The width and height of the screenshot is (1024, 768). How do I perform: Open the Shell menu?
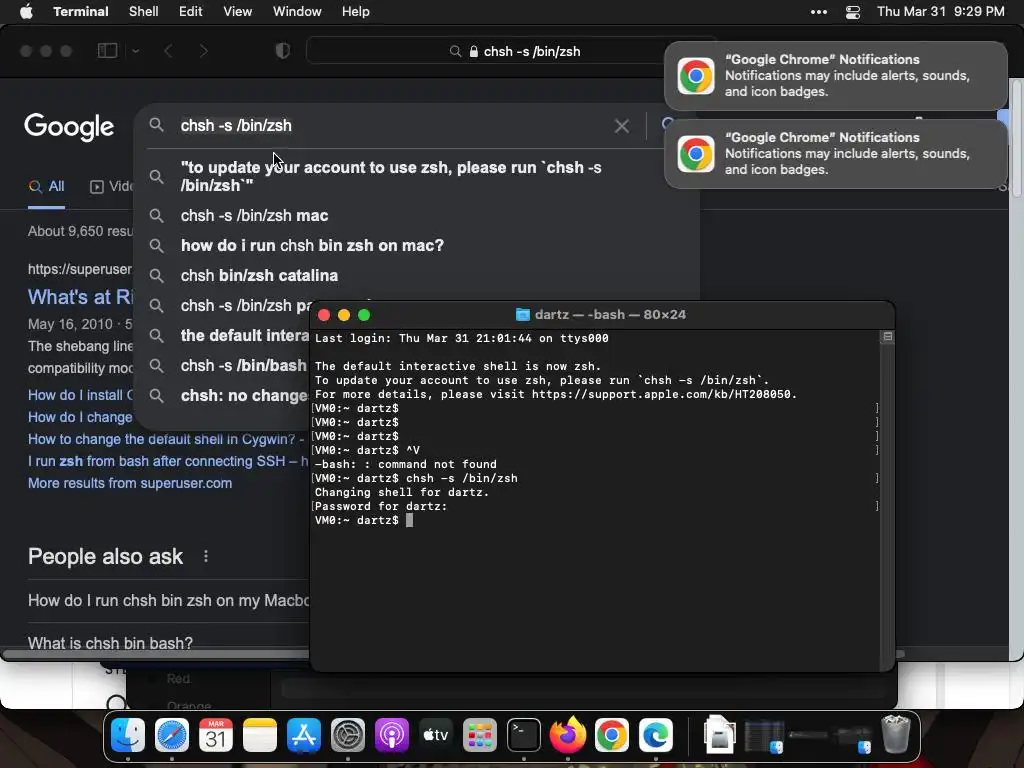click(143, 12)
